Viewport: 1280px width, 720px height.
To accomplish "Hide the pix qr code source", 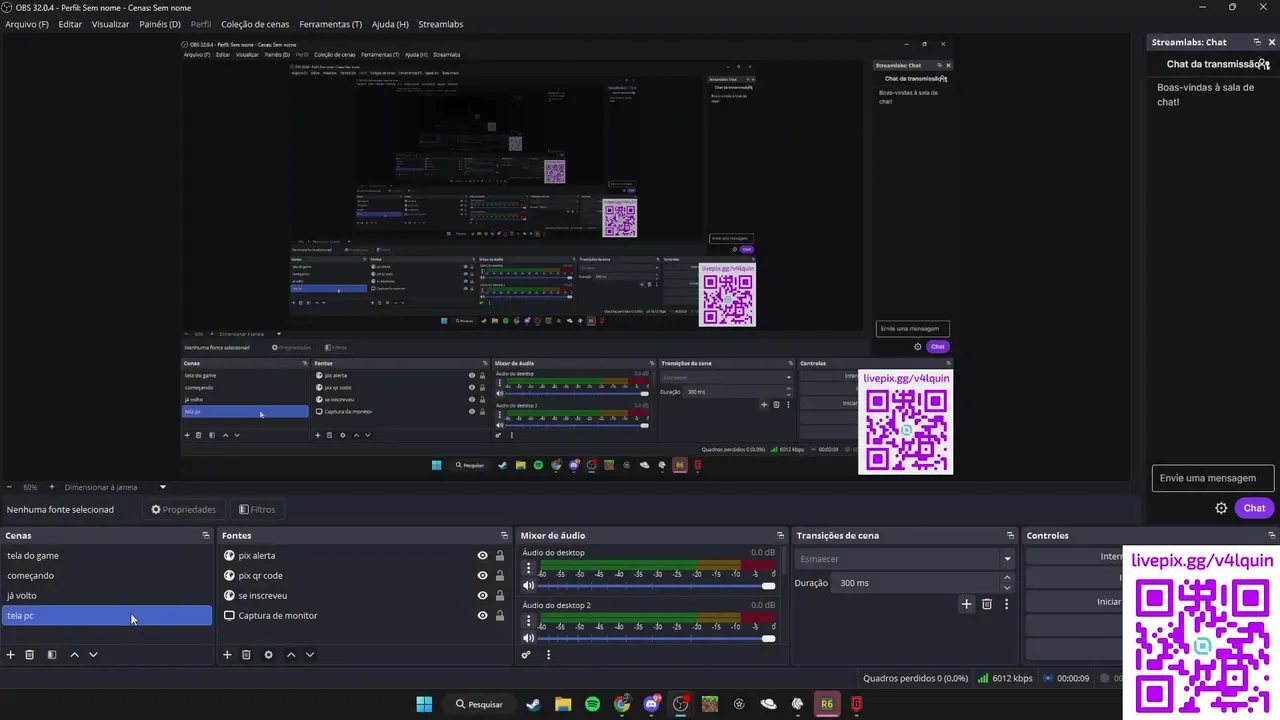I will 482,576.
